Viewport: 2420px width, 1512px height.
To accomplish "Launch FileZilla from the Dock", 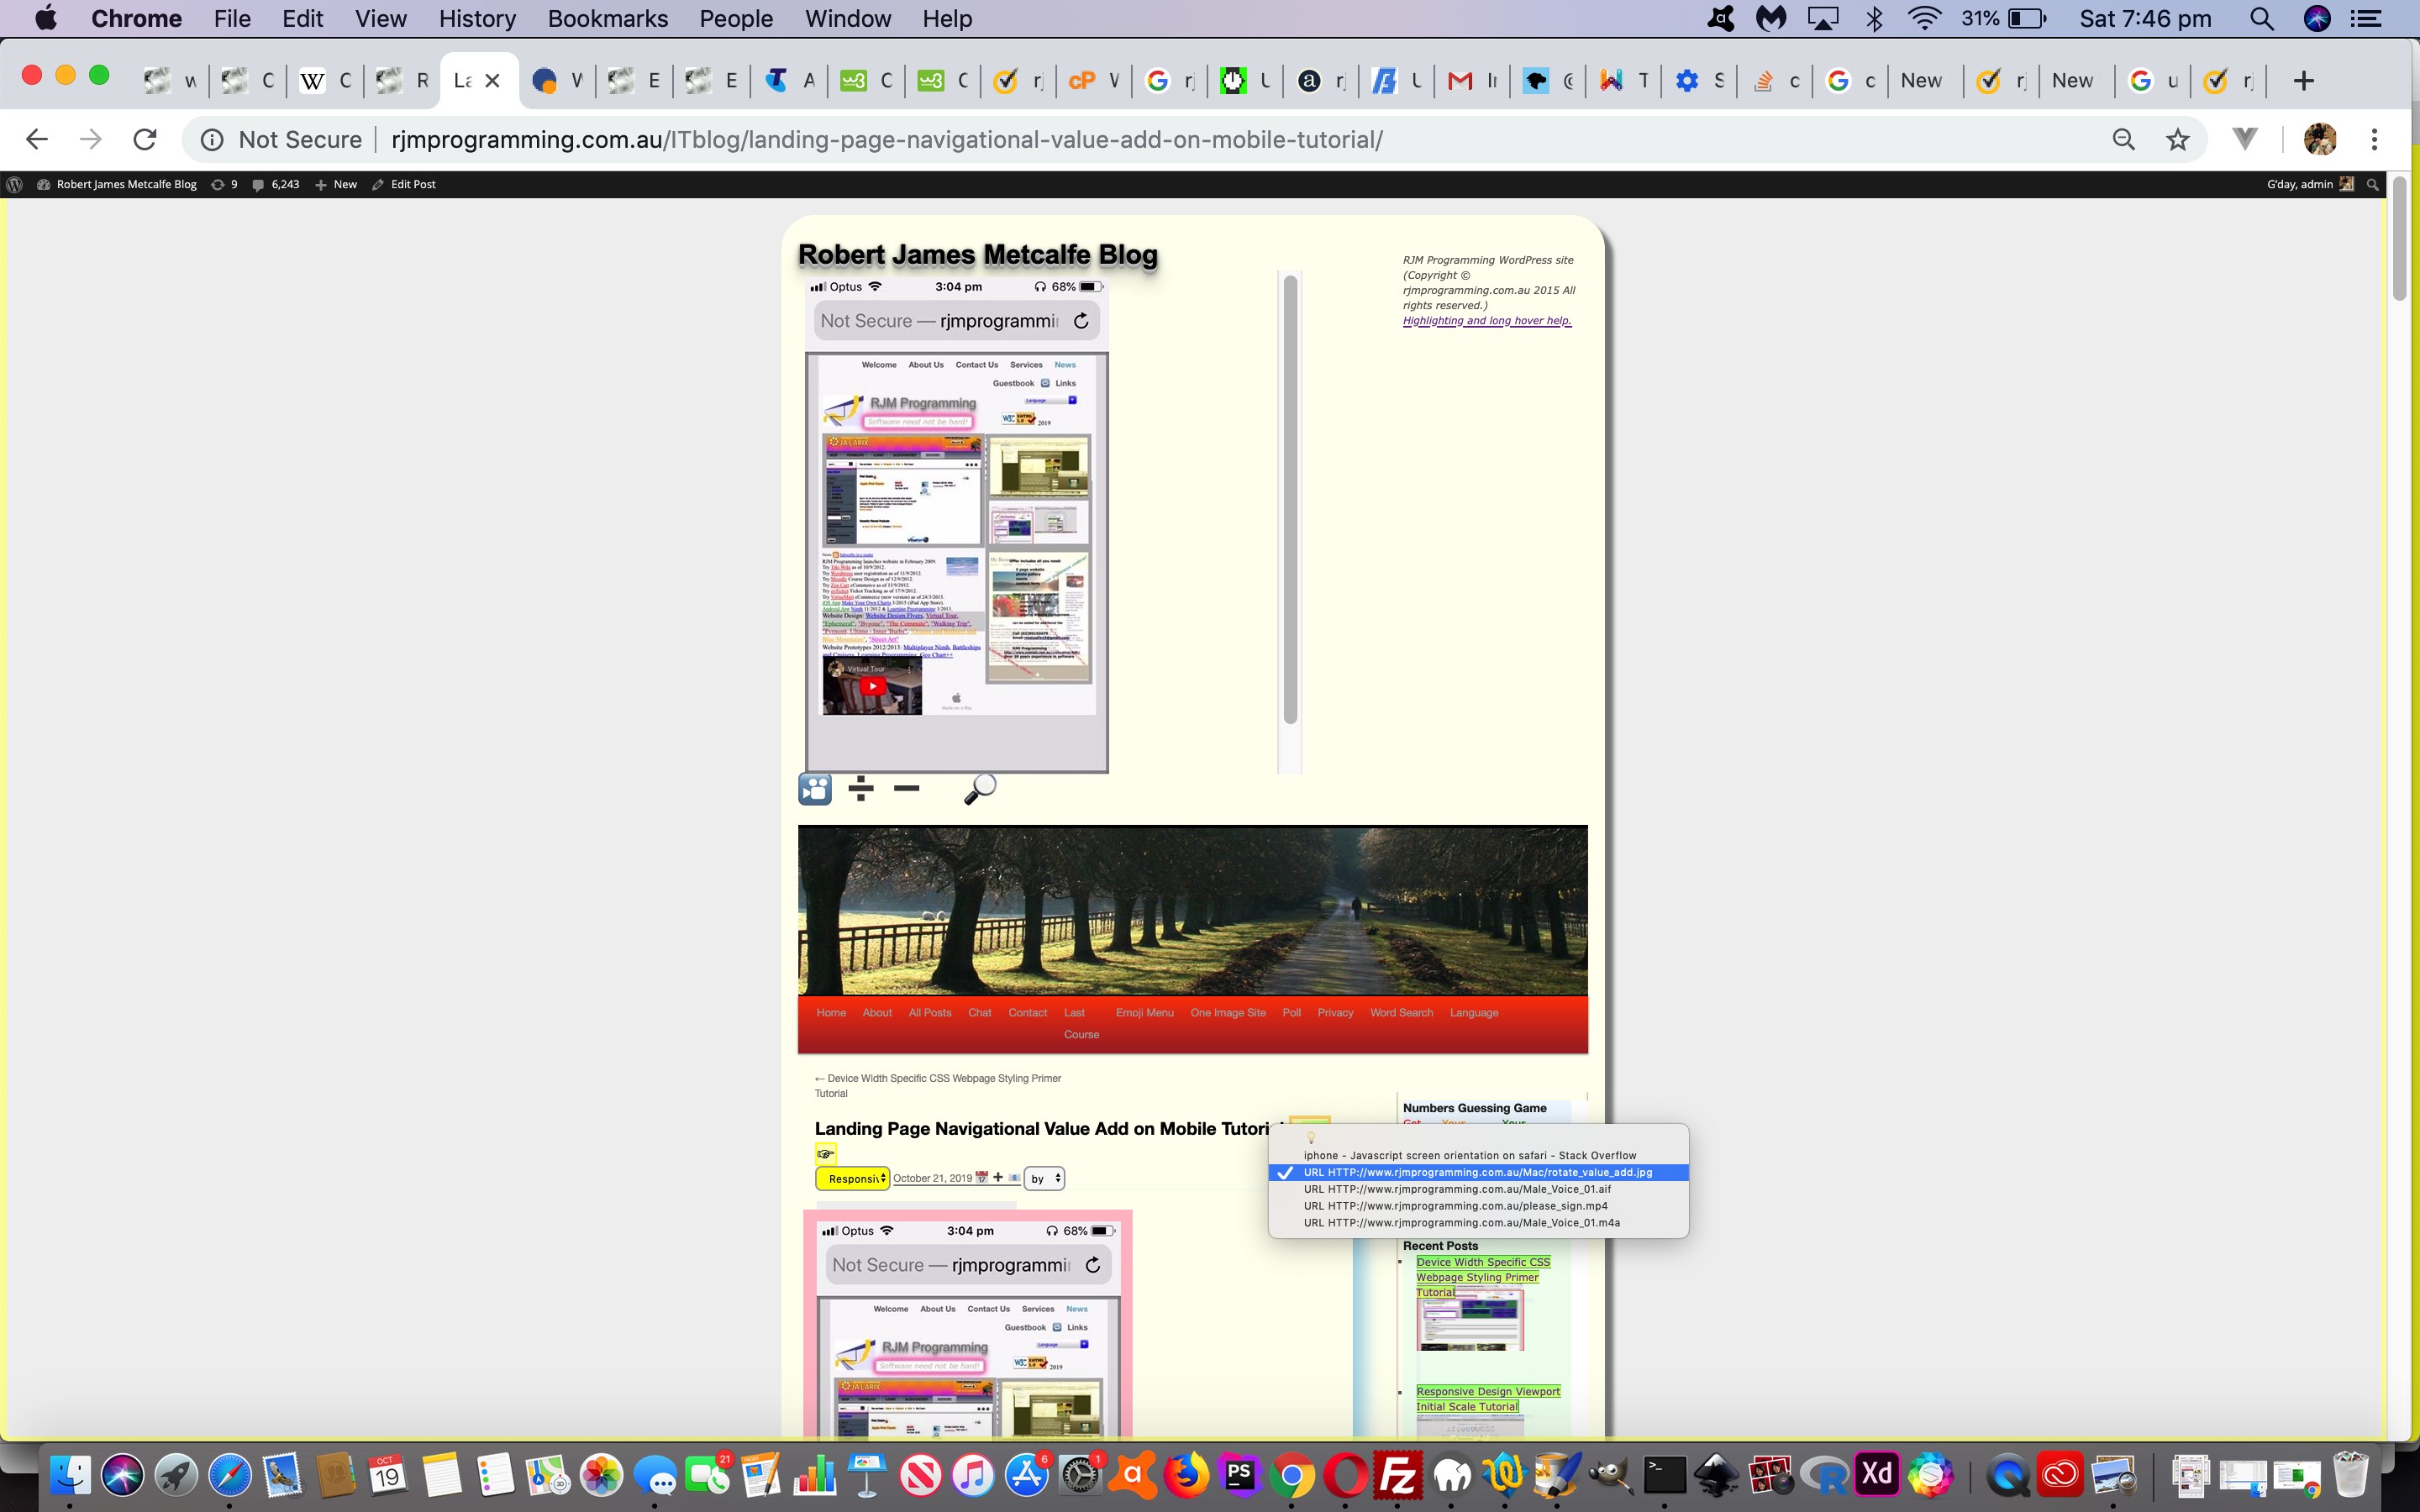I will coord(1398,1475).
